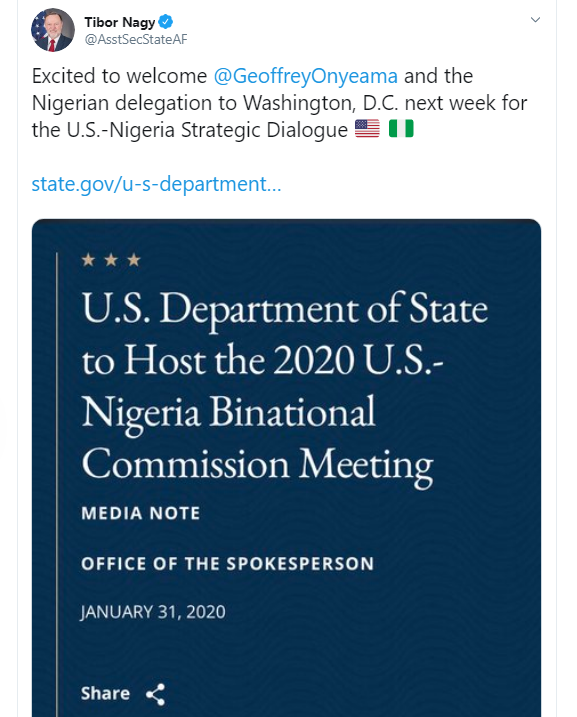Click the JANUARY 31, 2020 date
577x717 pixels.
[x=153, y=612]
